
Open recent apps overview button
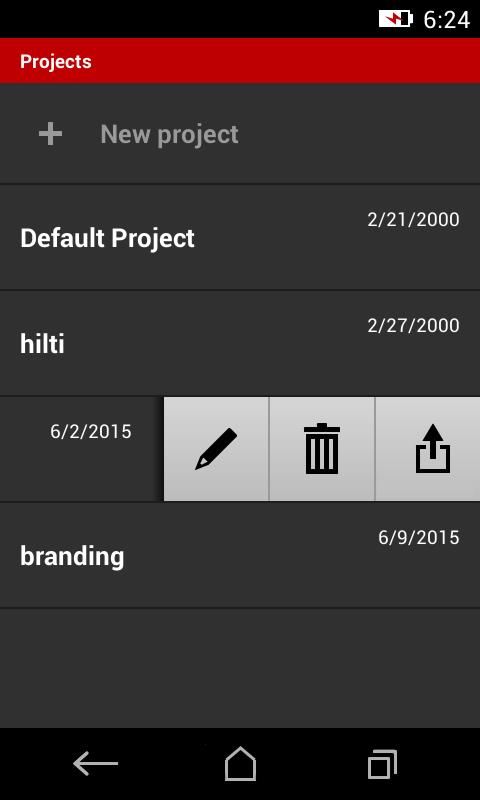point(383,764)
